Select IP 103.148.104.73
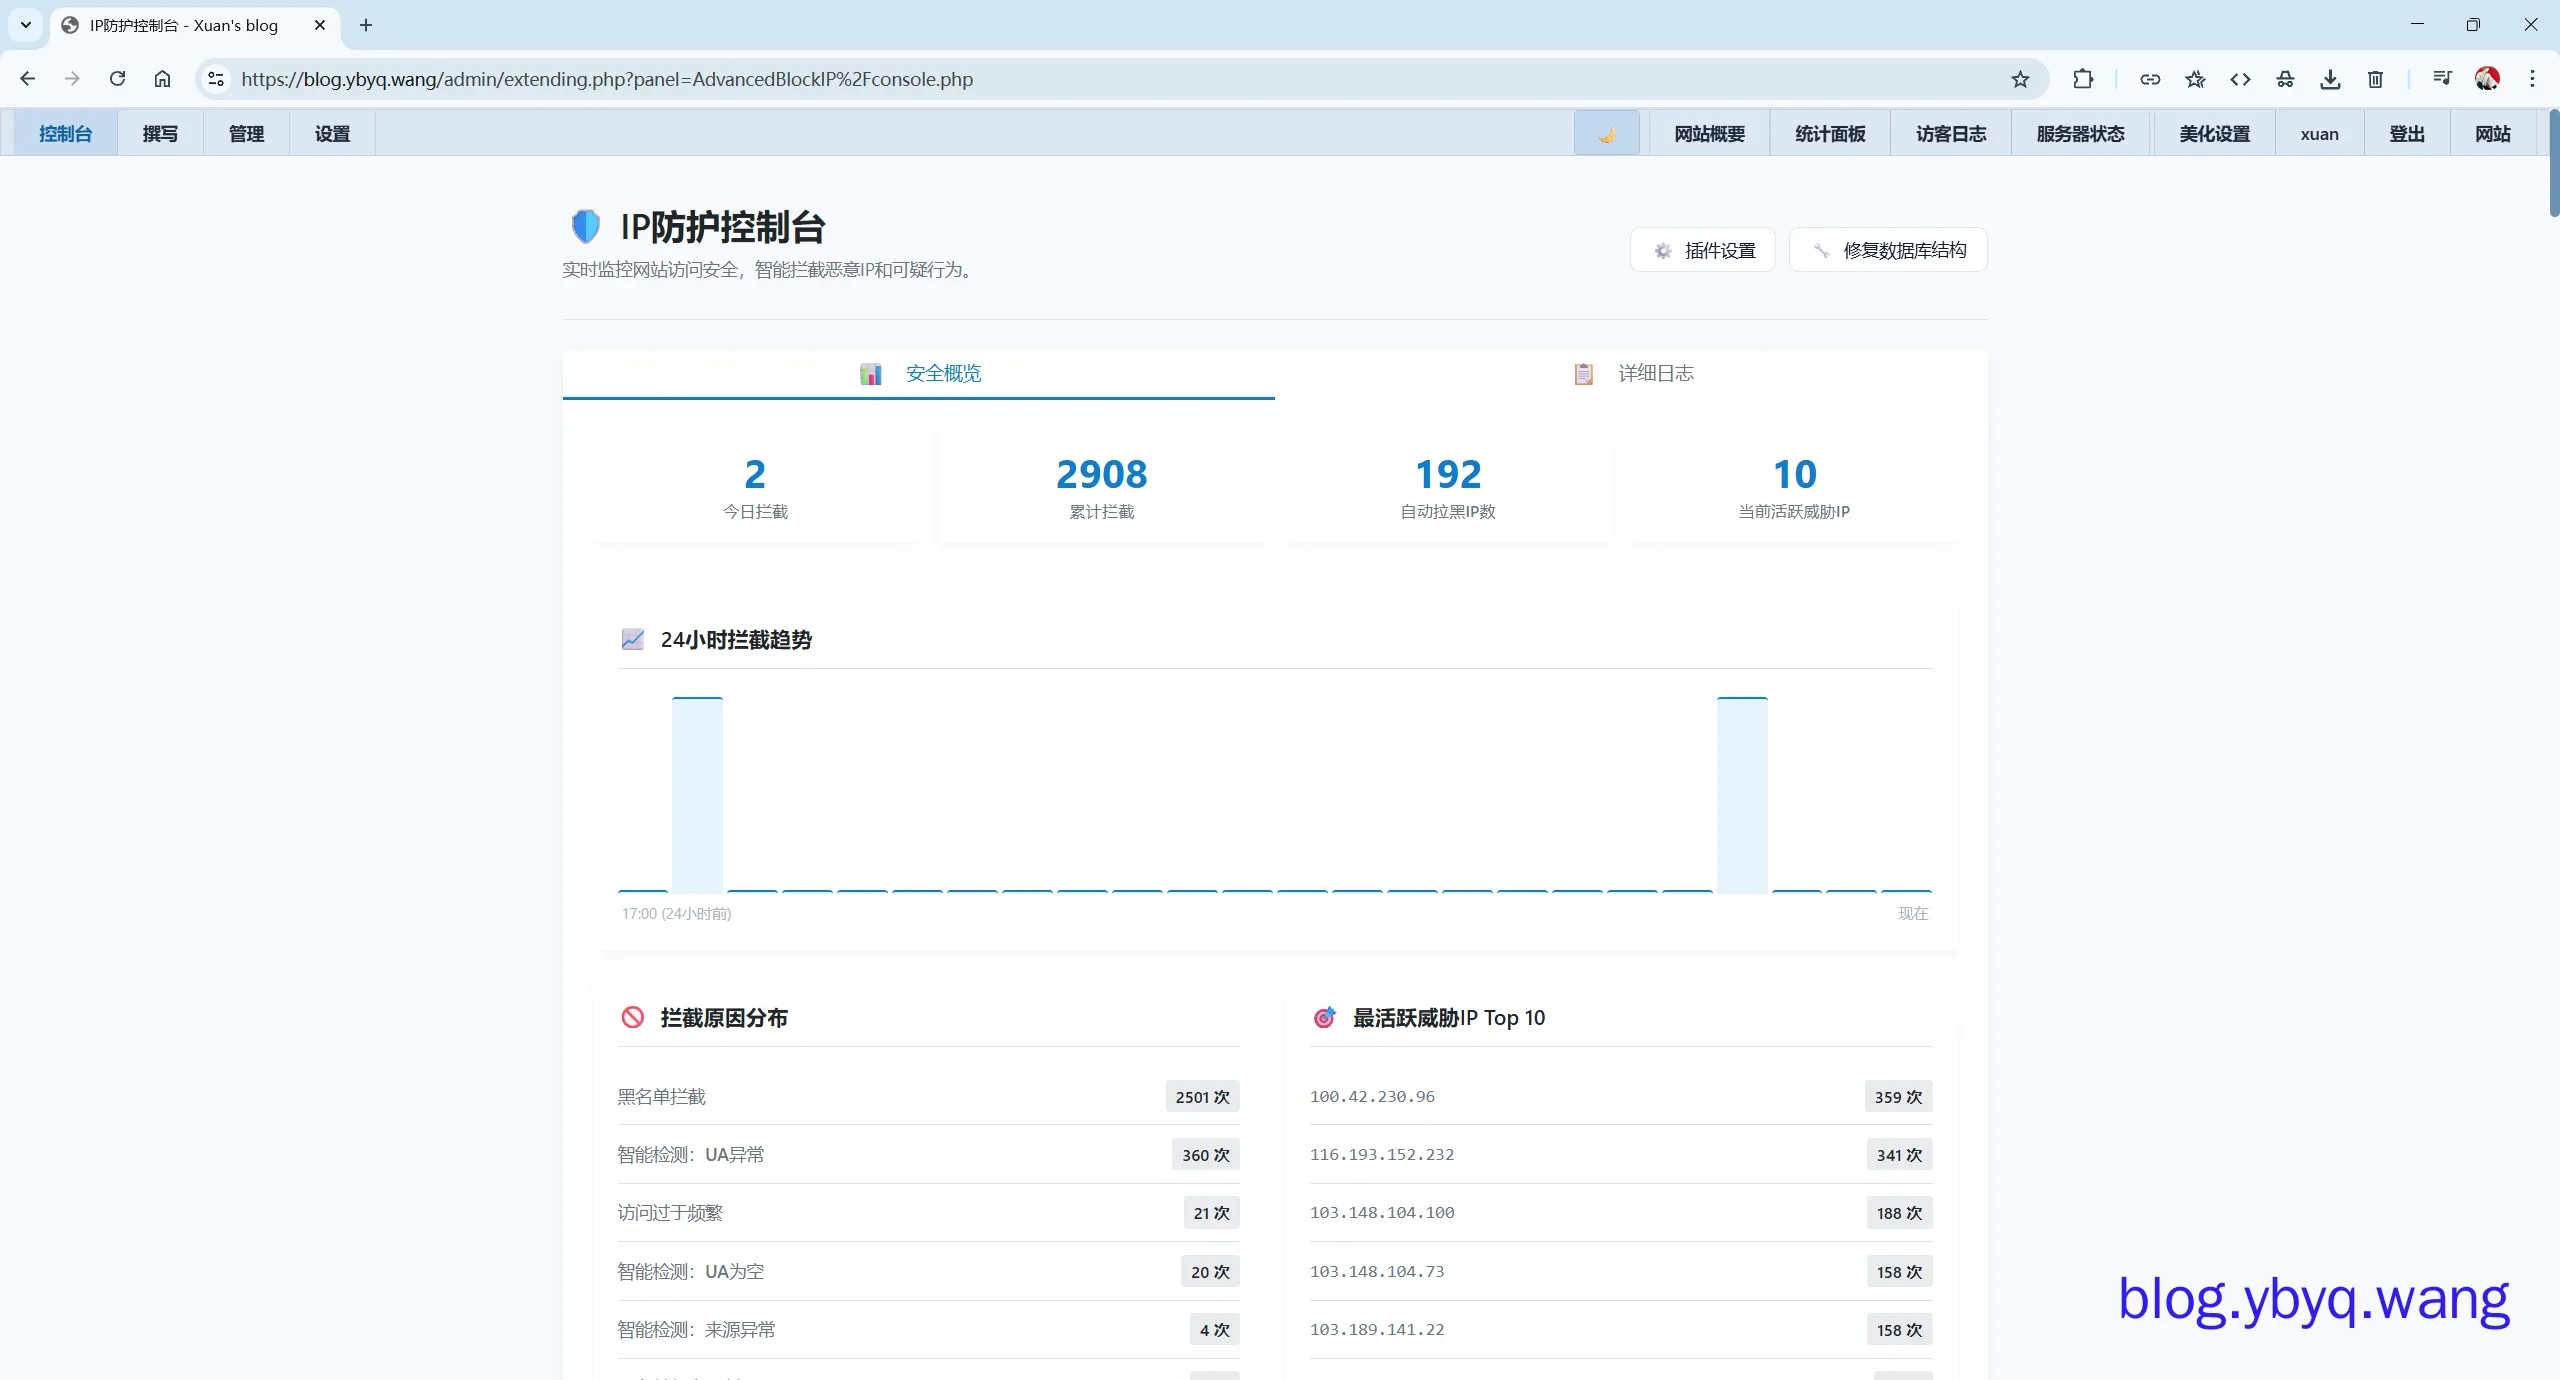Screen dimensions: 2560x1380 [1377, 1272]
